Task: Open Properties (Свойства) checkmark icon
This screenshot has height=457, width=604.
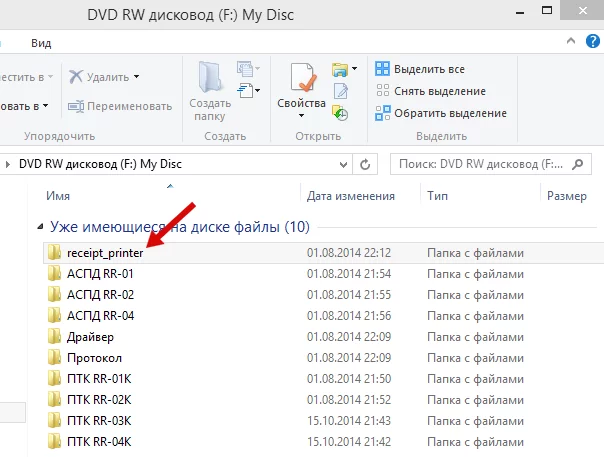Action: (303, 78)
